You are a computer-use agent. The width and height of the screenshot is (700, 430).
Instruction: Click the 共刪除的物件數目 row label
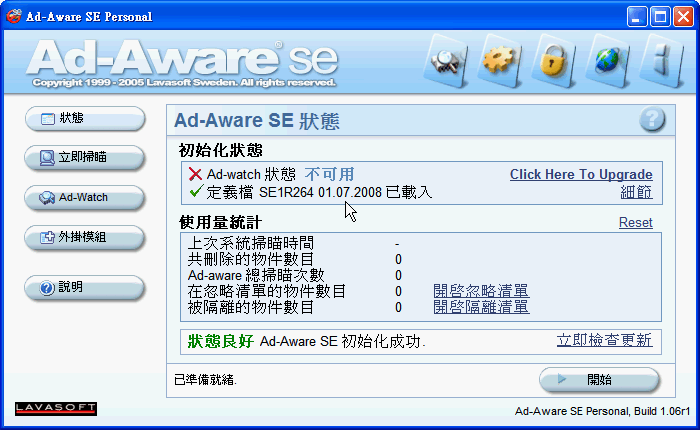point(251,259)
